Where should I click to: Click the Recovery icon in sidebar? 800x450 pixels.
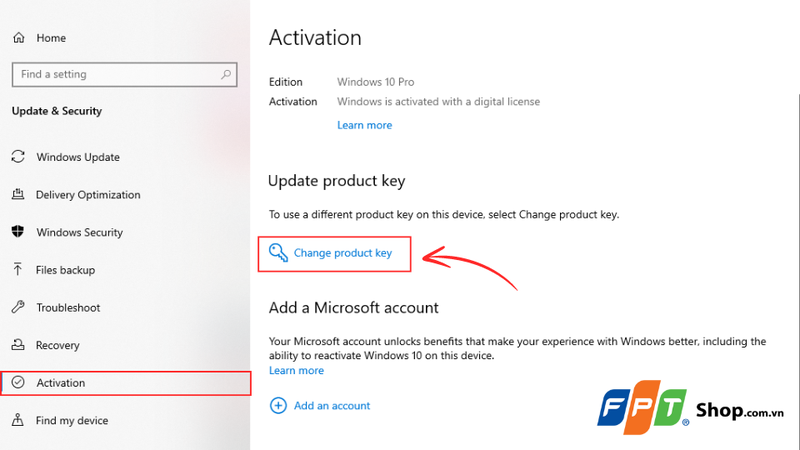coord(18,345)
